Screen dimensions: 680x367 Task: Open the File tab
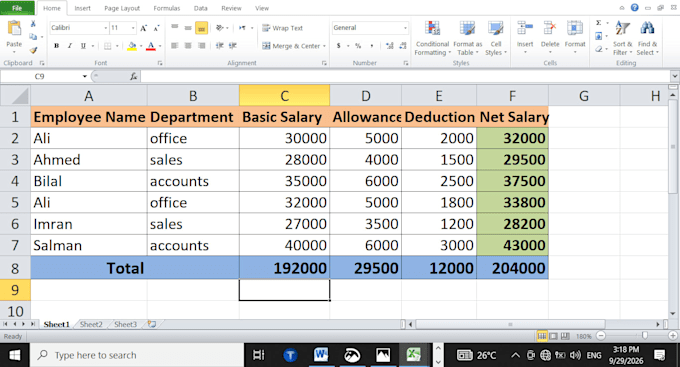[x=17, y=8]
